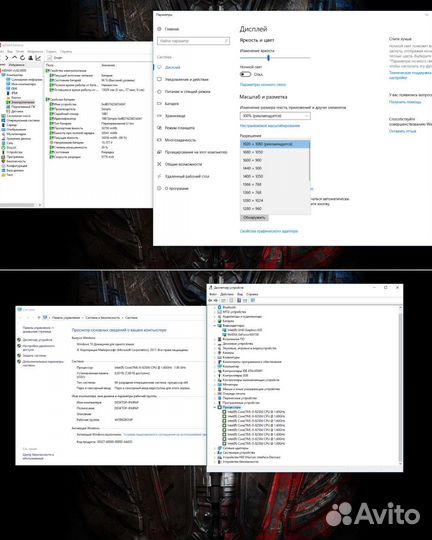Open Защита системы link in System window
432x540 pixels.
34,355
